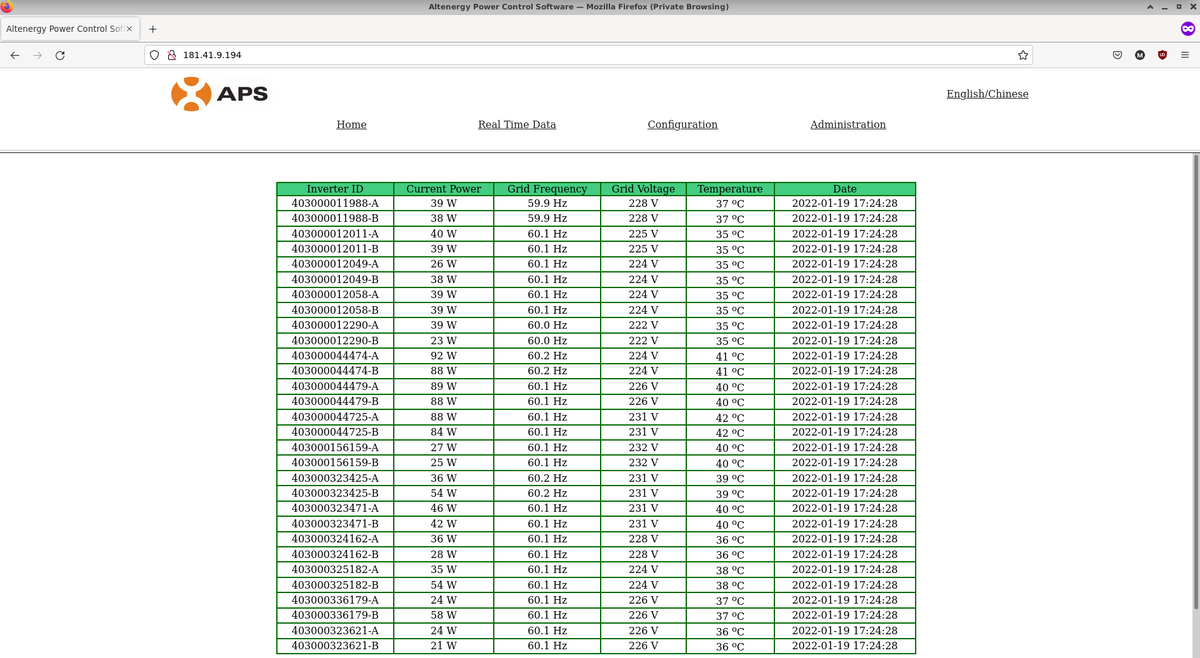Click the browser Back arrow
Image resolution: width=1200 pixels, height=658 pixels.
(14, 55)
